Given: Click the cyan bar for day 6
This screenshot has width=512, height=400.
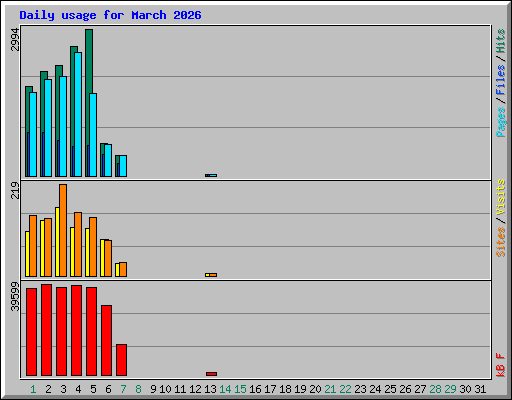Looking at the screenshot, I should [x=108, y=160].
